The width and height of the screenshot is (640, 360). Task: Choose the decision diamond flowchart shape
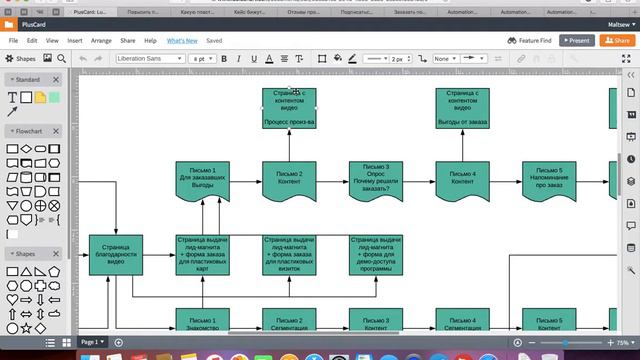pyautogui.click(x=26, y=149)
